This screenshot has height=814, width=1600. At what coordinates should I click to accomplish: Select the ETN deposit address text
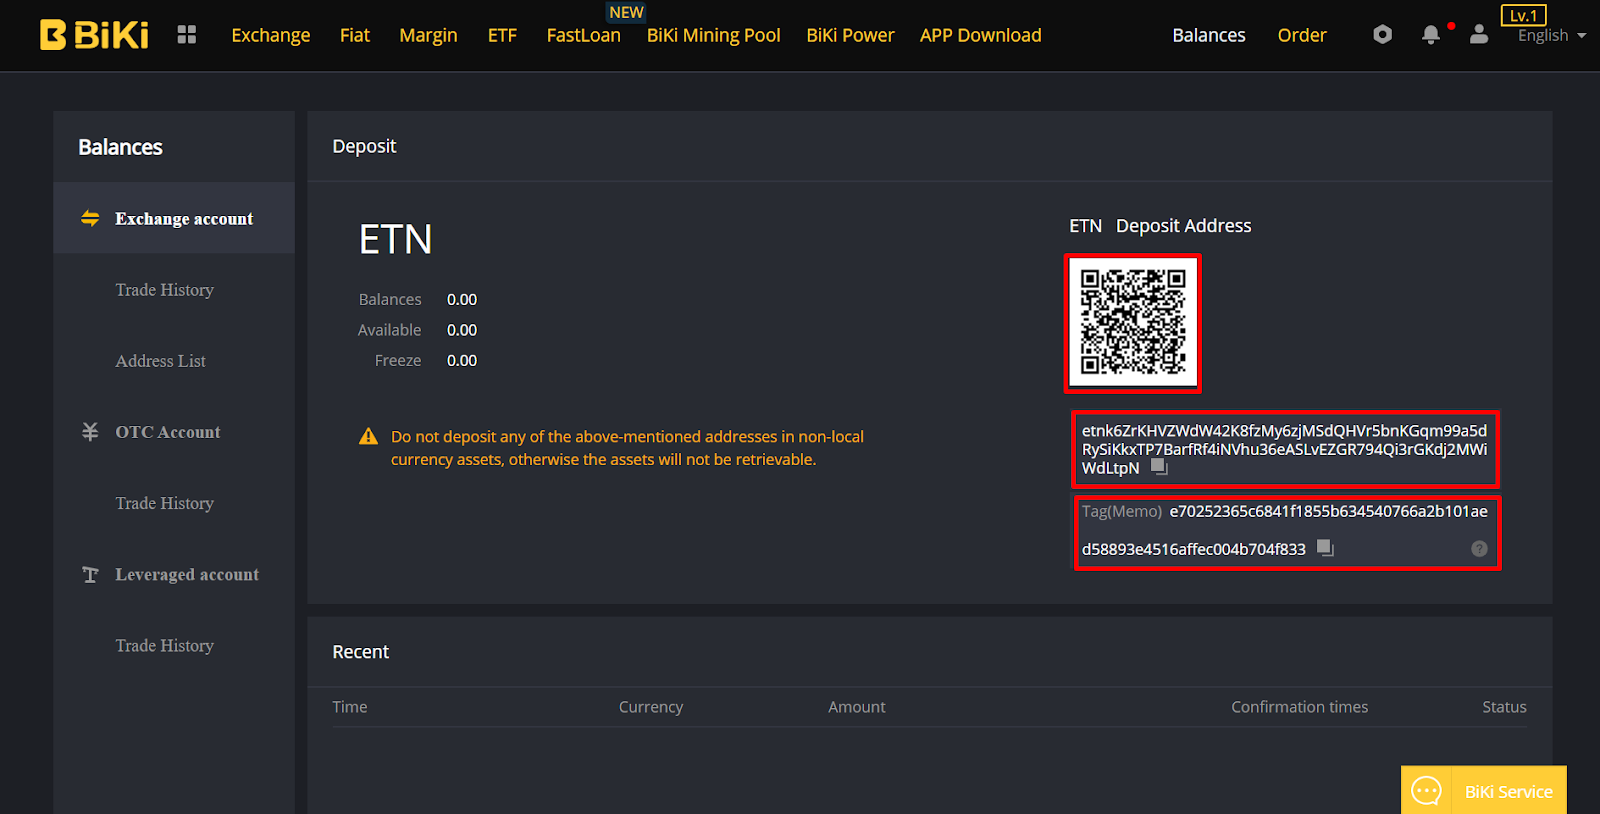pos(1284,449)
